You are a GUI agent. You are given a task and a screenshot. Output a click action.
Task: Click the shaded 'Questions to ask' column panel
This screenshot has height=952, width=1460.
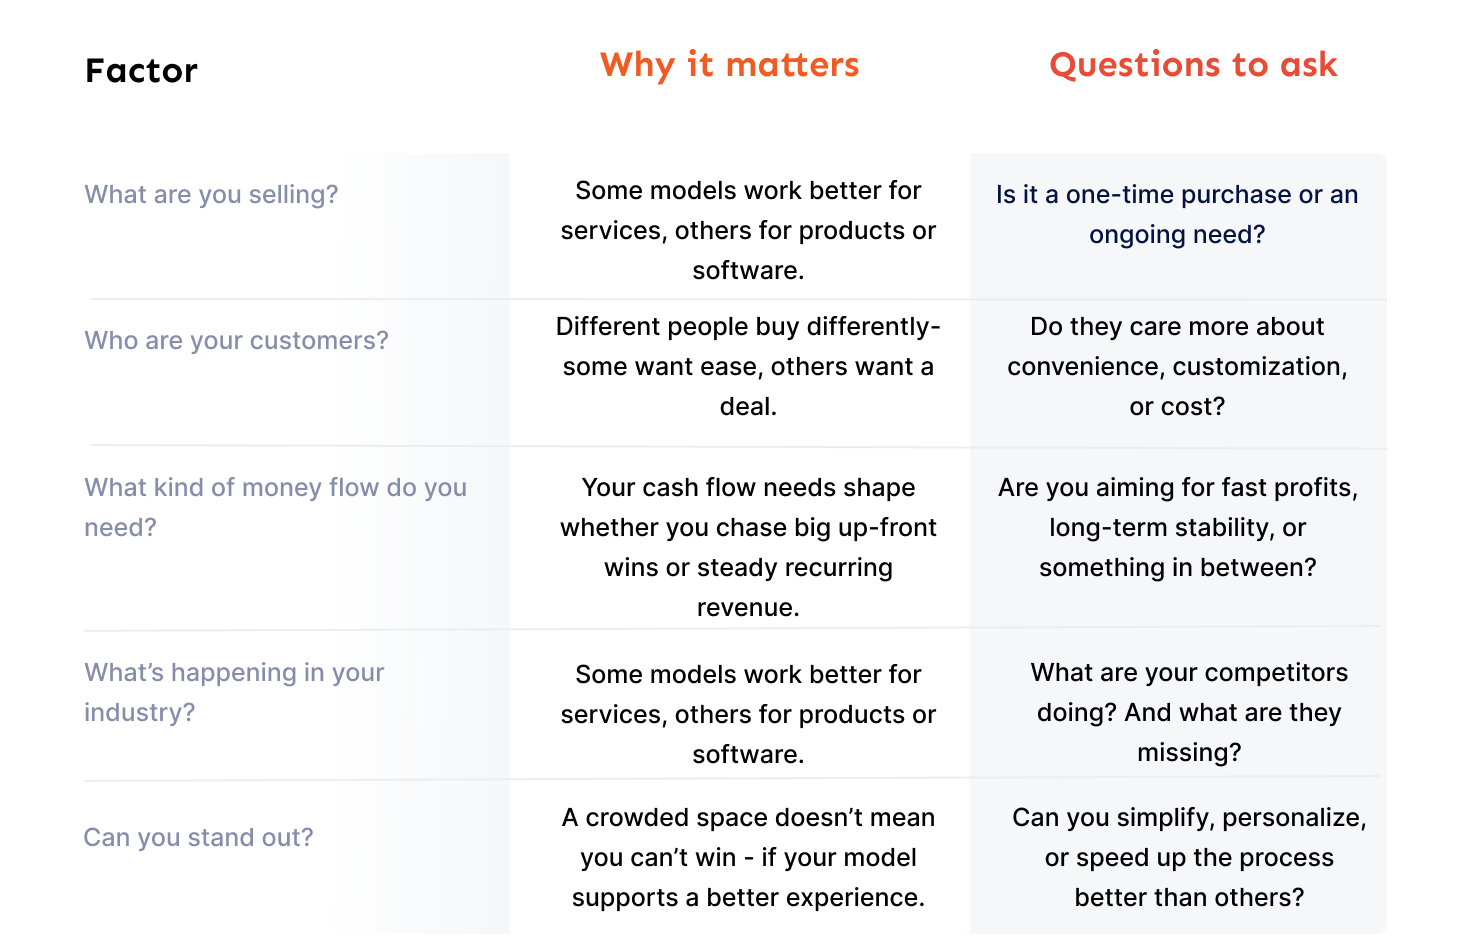(1178, 543)
